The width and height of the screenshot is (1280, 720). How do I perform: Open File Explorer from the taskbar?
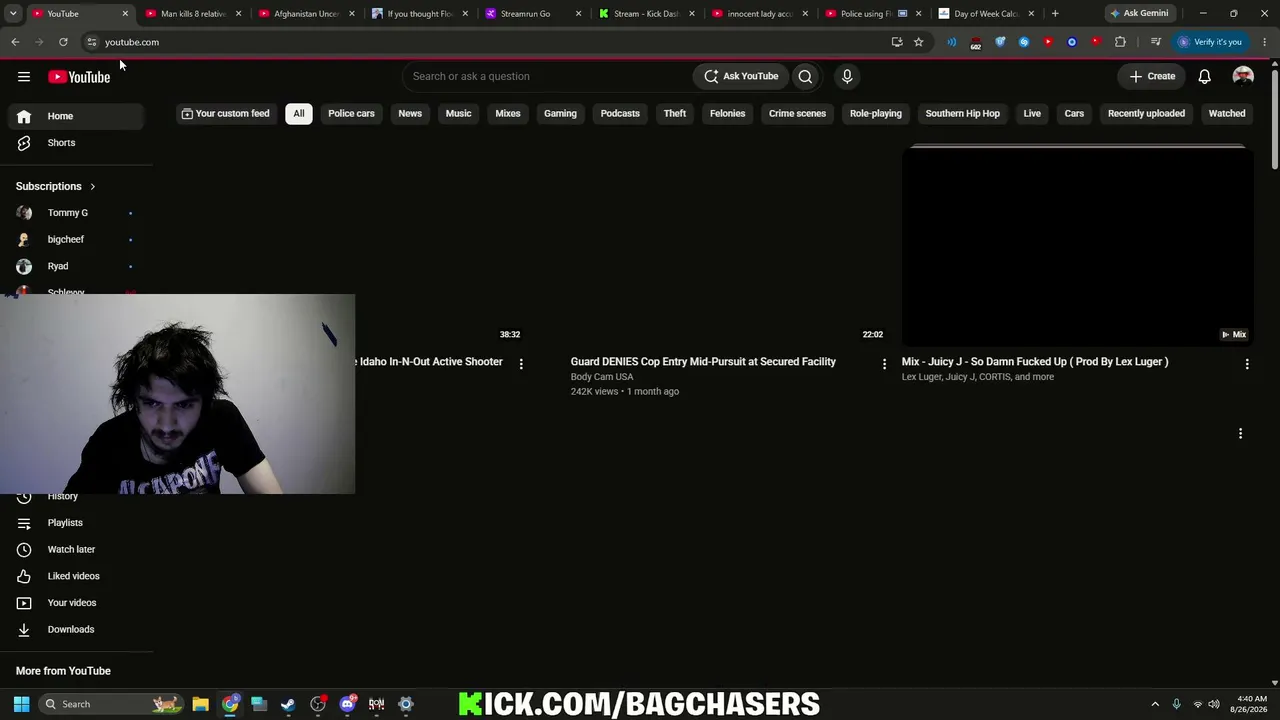coord(200,704)
